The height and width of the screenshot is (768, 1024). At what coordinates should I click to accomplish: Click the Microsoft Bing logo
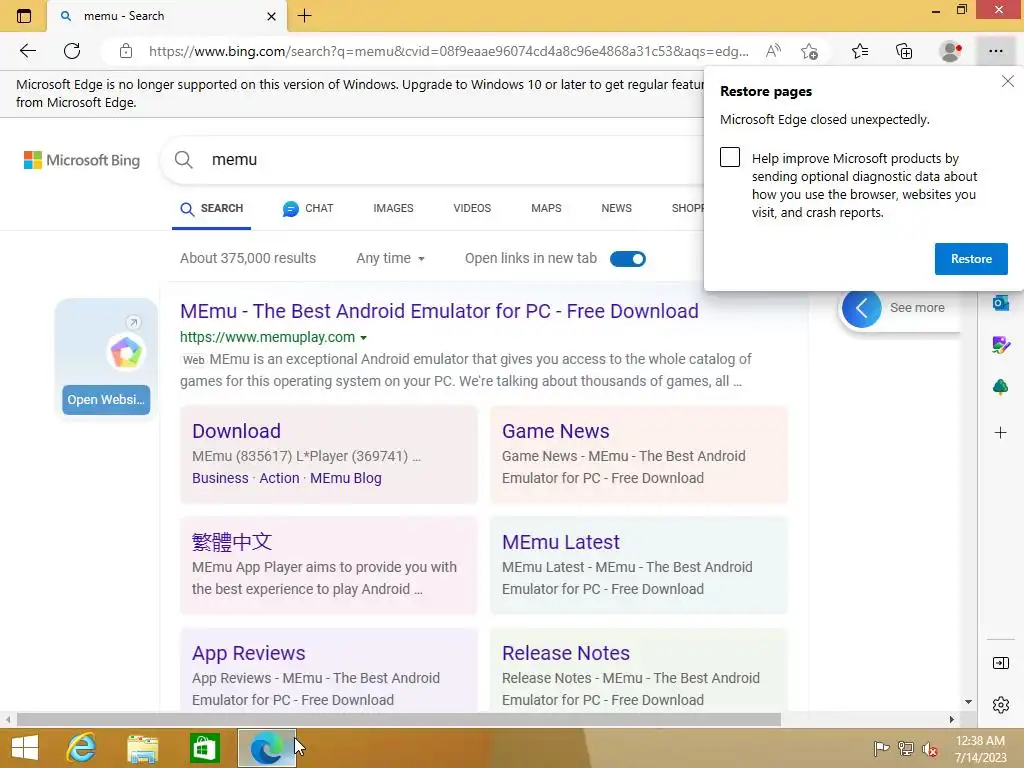click(x=82, y=160)
